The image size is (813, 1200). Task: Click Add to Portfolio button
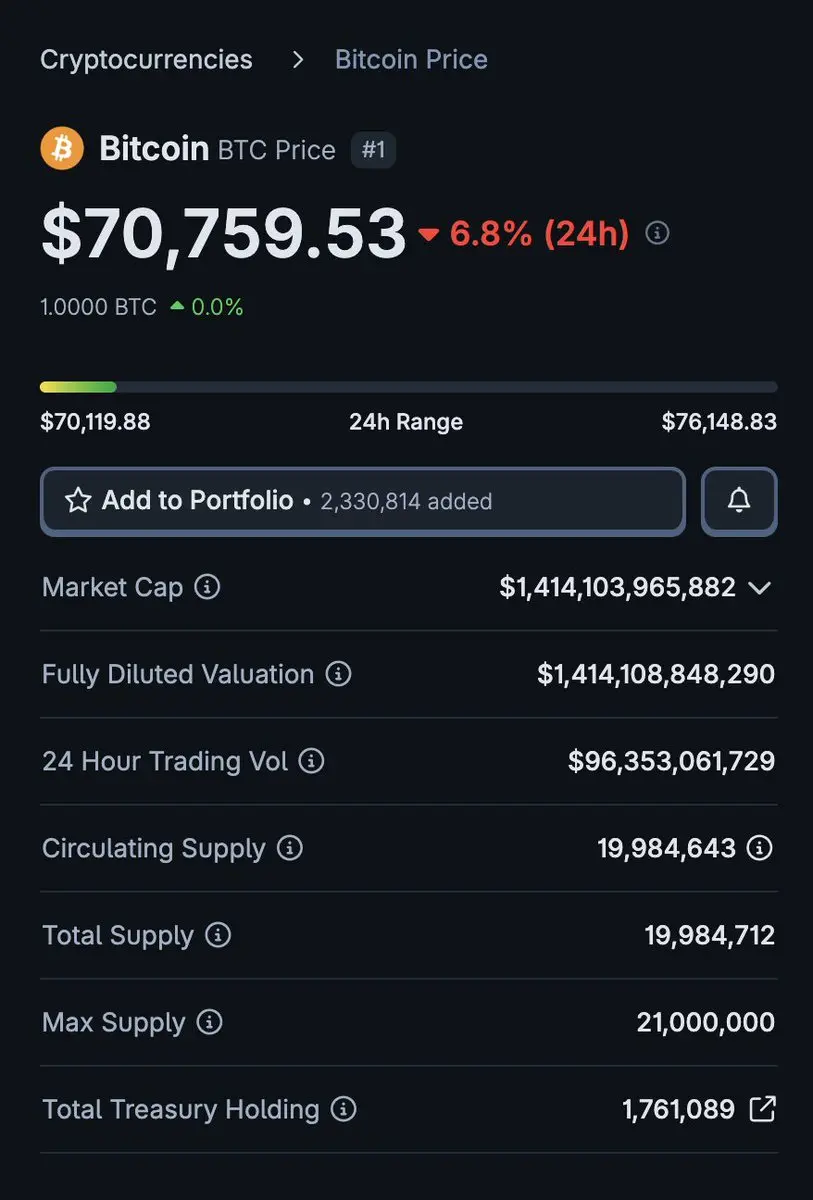point(362,500)
